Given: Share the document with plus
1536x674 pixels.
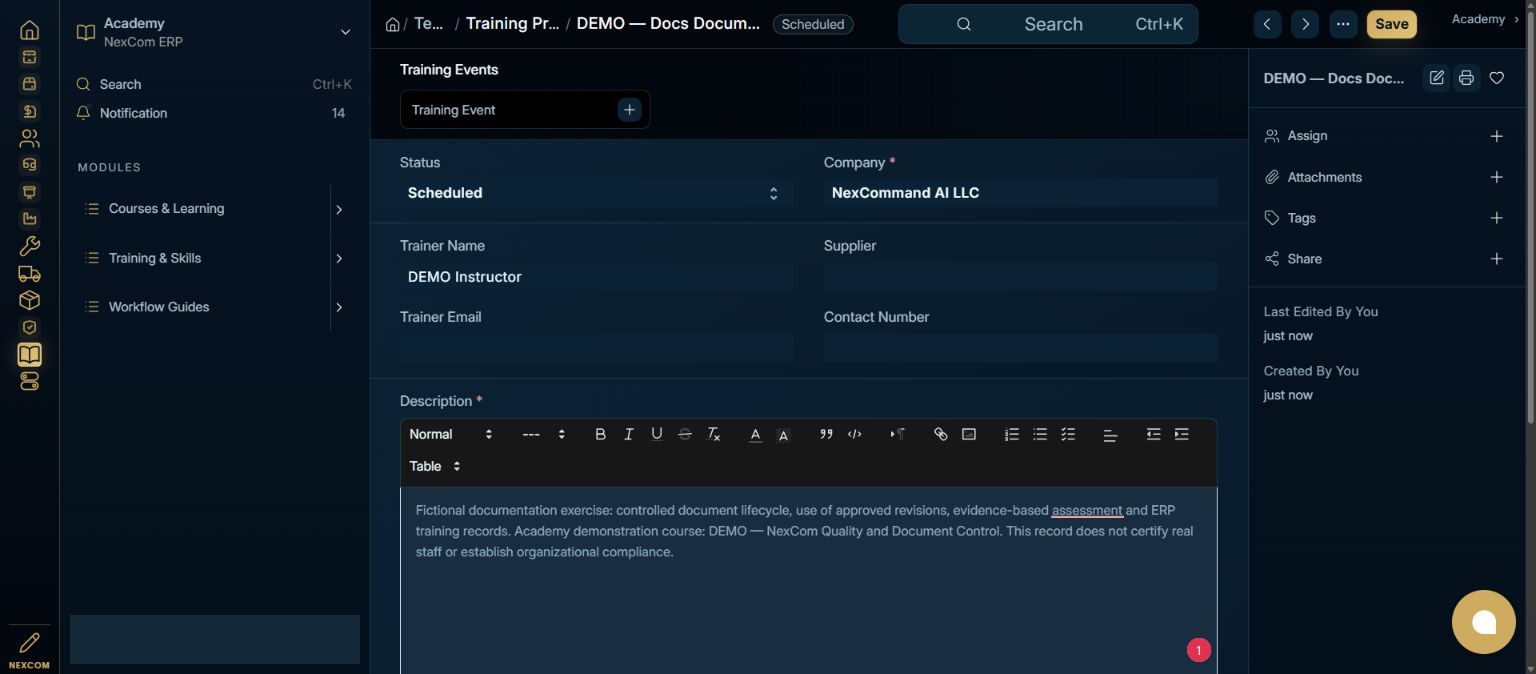Looking at the screenshot, I should pyautogui.click(x=1496, y=259).
